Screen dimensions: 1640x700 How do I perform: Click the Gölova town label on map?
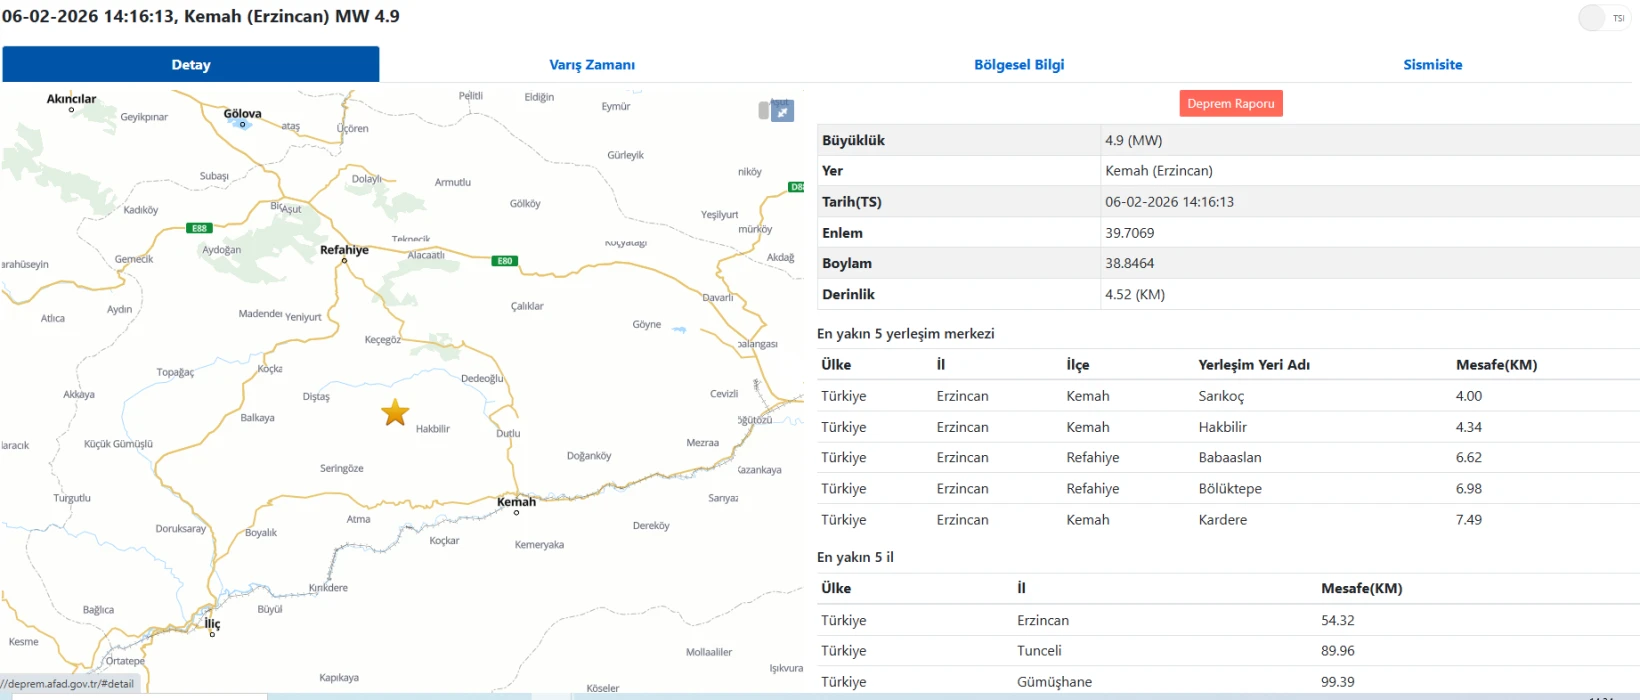coord(242,113)
